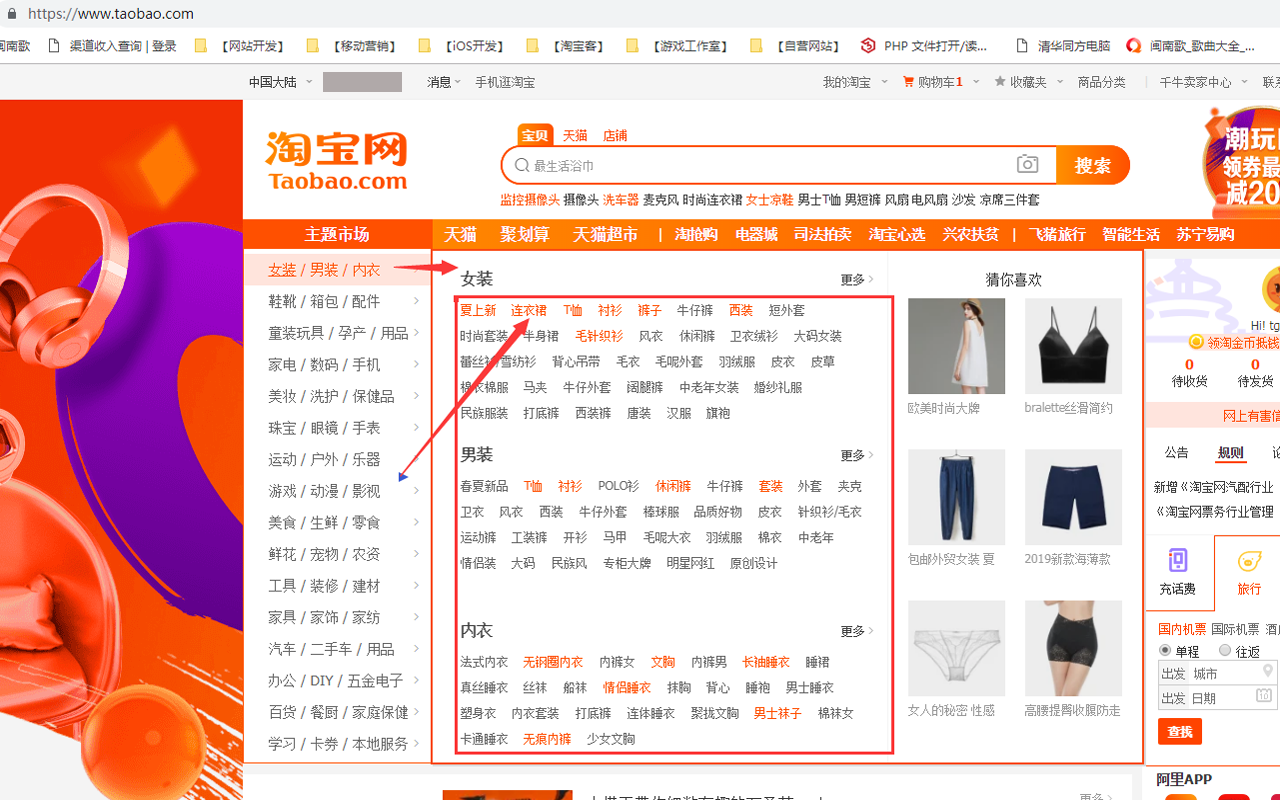
Task: Open the 汉服 link under 女装
Action: (679, 413)
